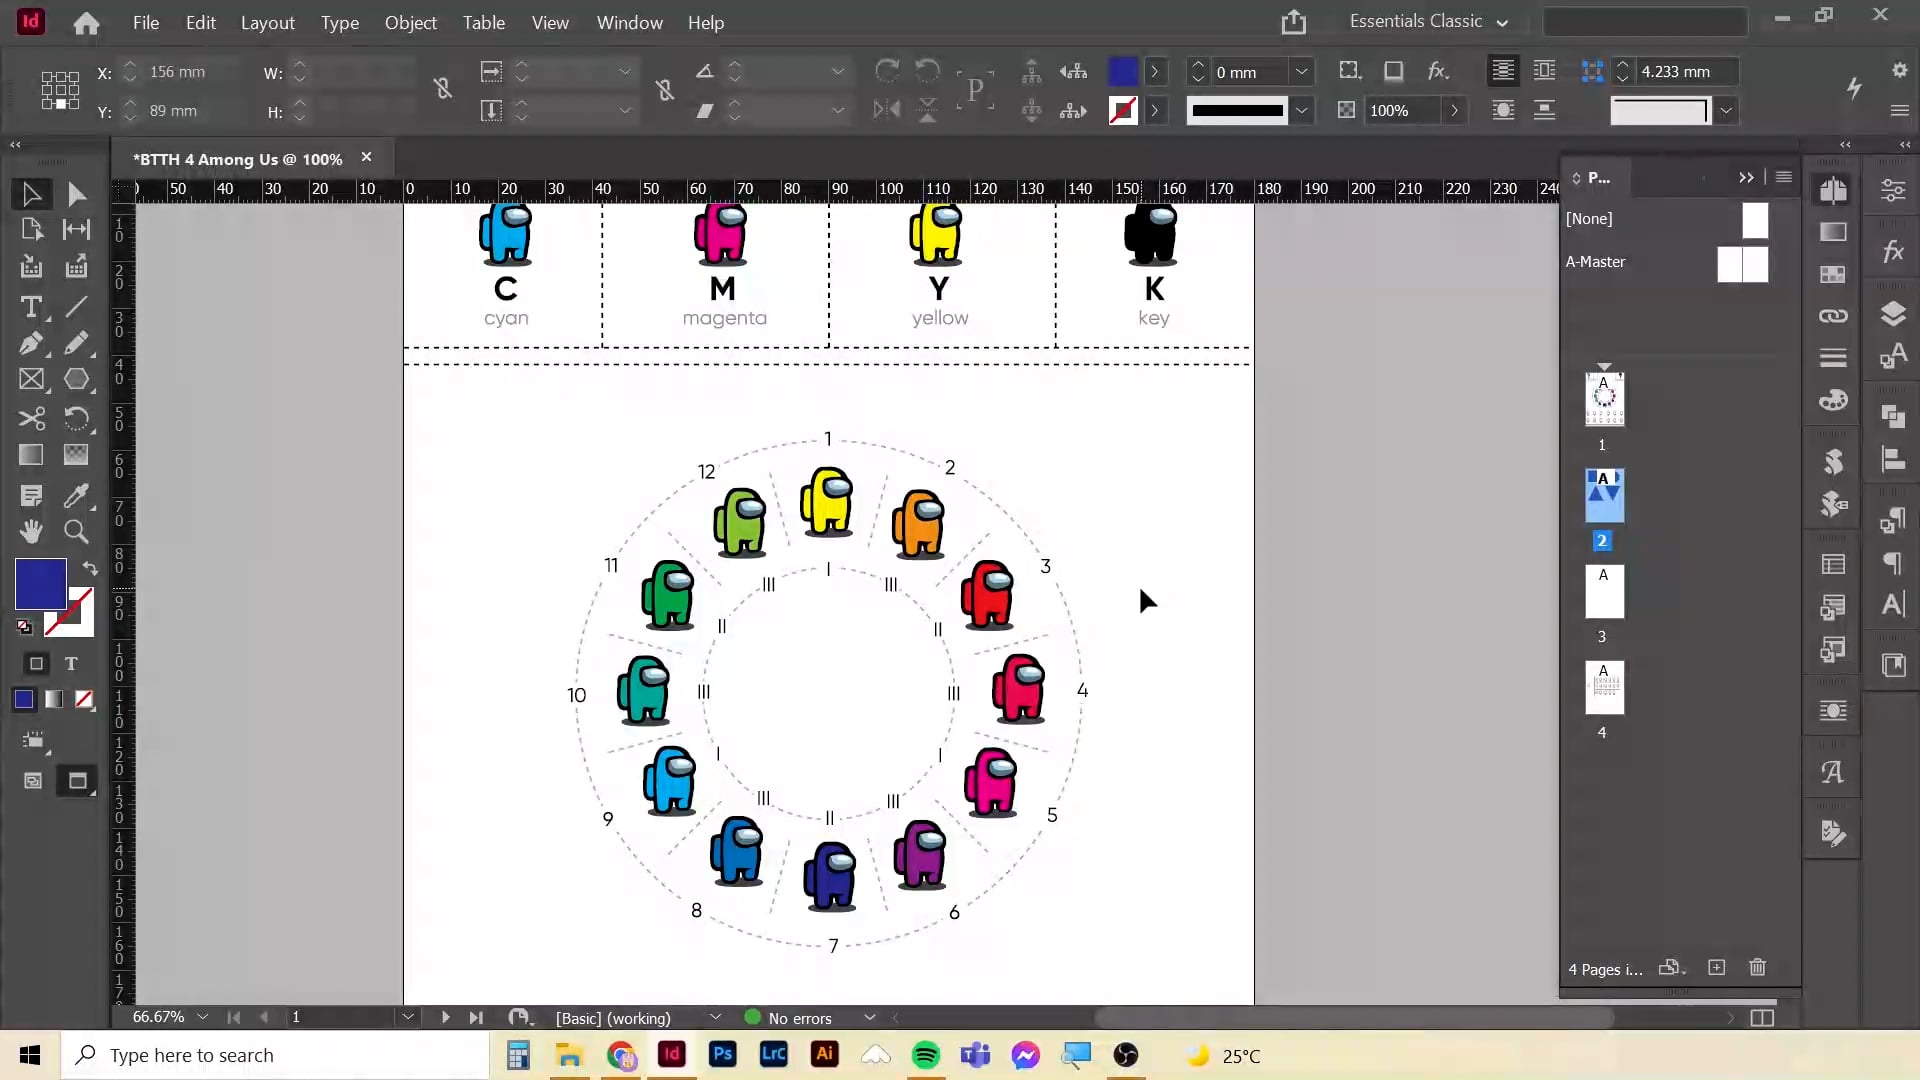Open the Pages panel icon in dock
Image resolution: width=1920 pixels, height=1080 pixels.
1833,190
